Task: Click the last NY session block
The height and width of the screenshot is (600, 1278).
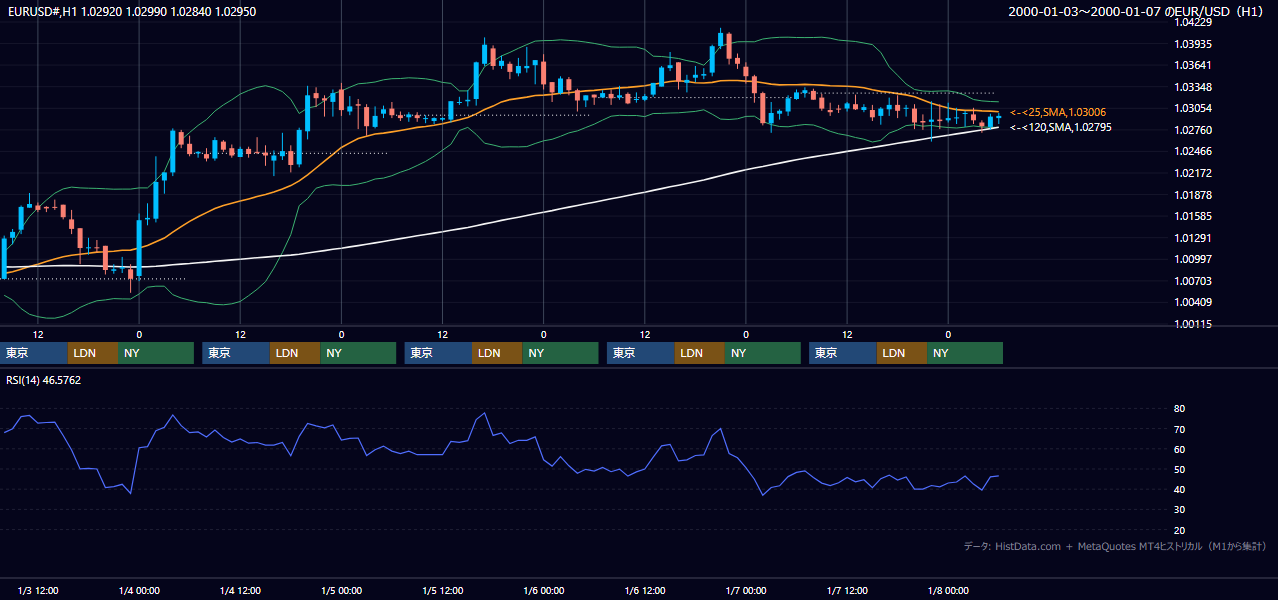Action: [965, 353]
